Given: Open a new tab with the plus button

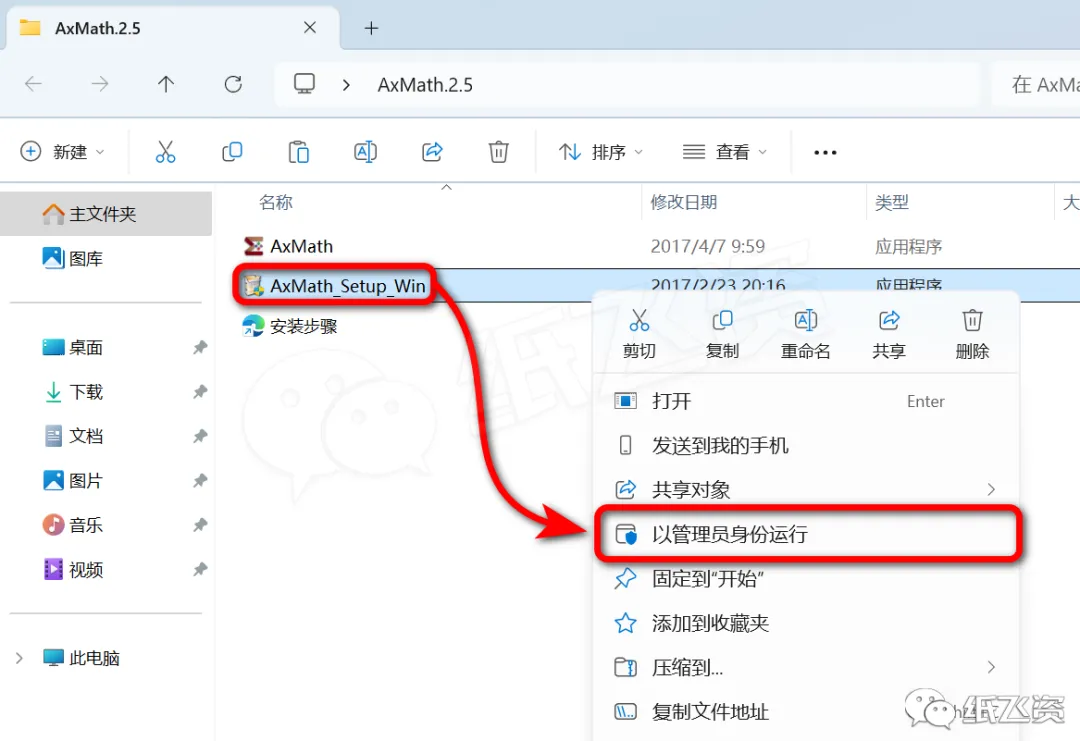Looking at the screenshot, I should coord(371,28).
